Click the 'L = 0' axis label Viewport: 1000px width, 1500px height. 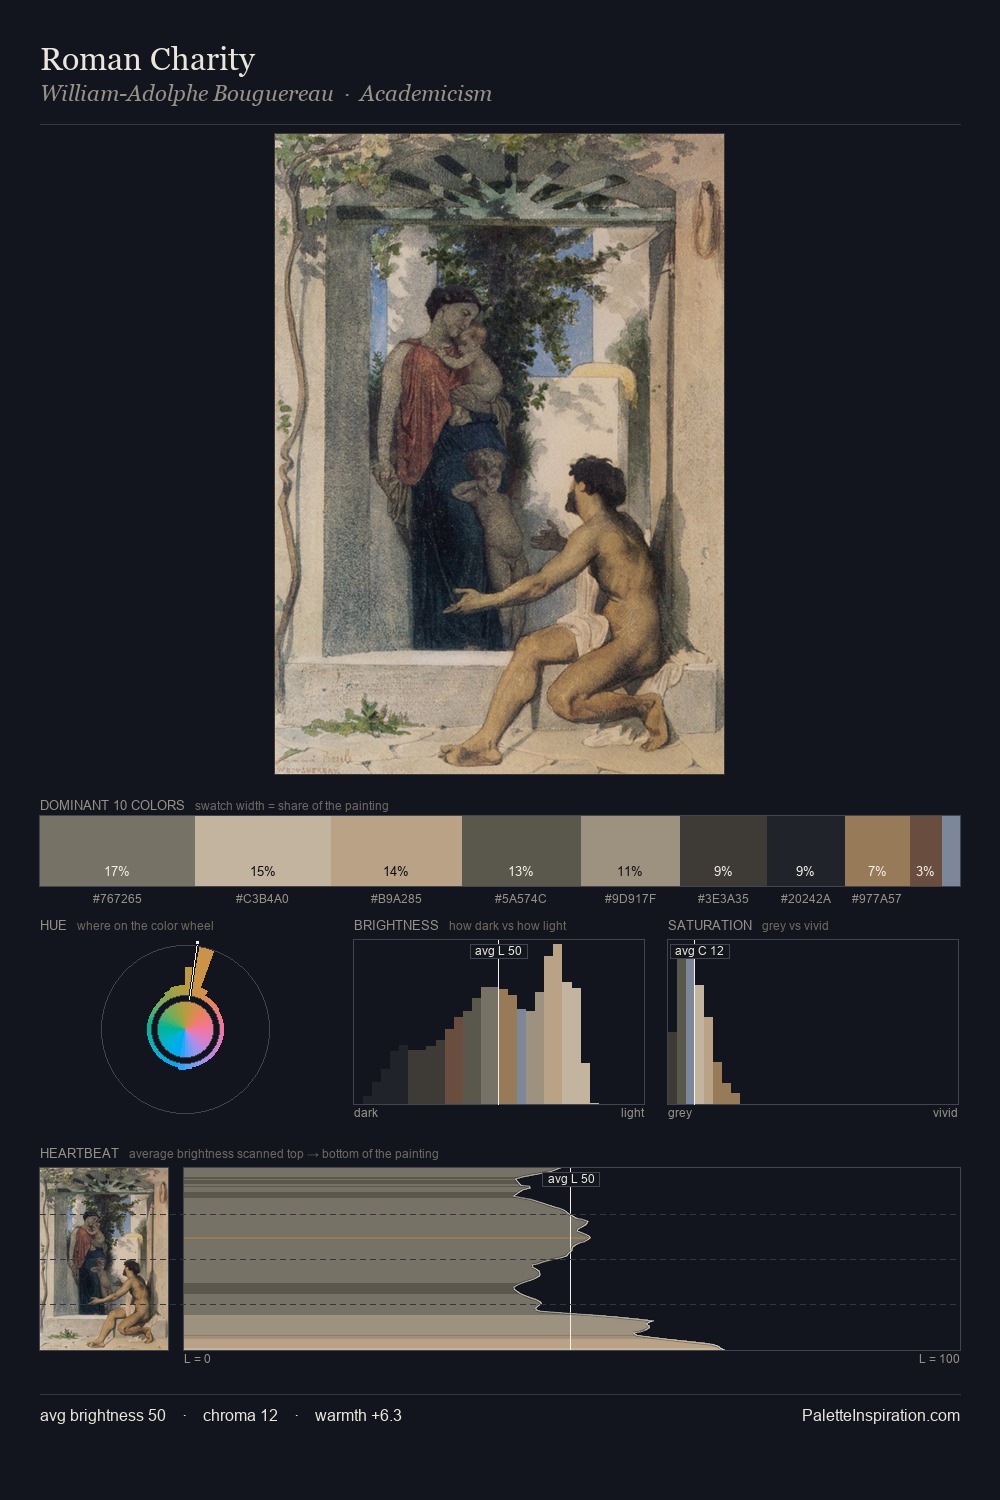click(x=197, y=1359)
